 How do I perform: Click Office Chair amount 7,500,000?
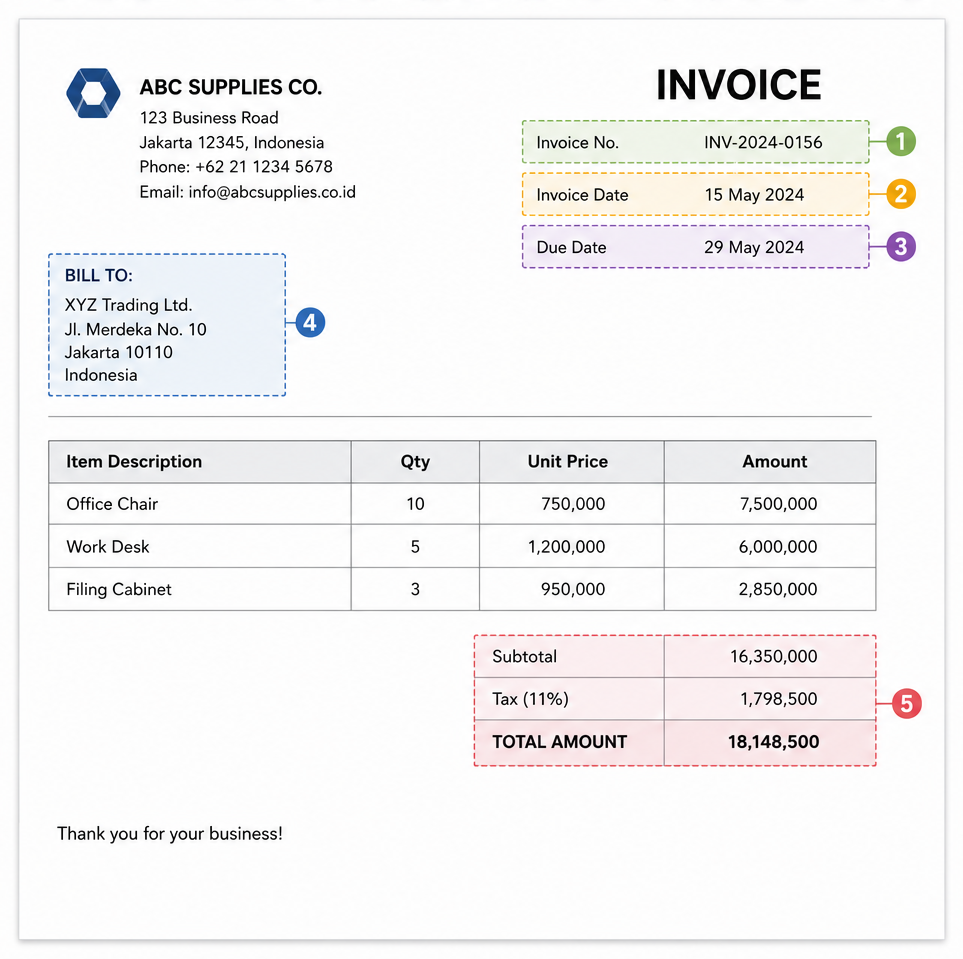pos(778,504)
